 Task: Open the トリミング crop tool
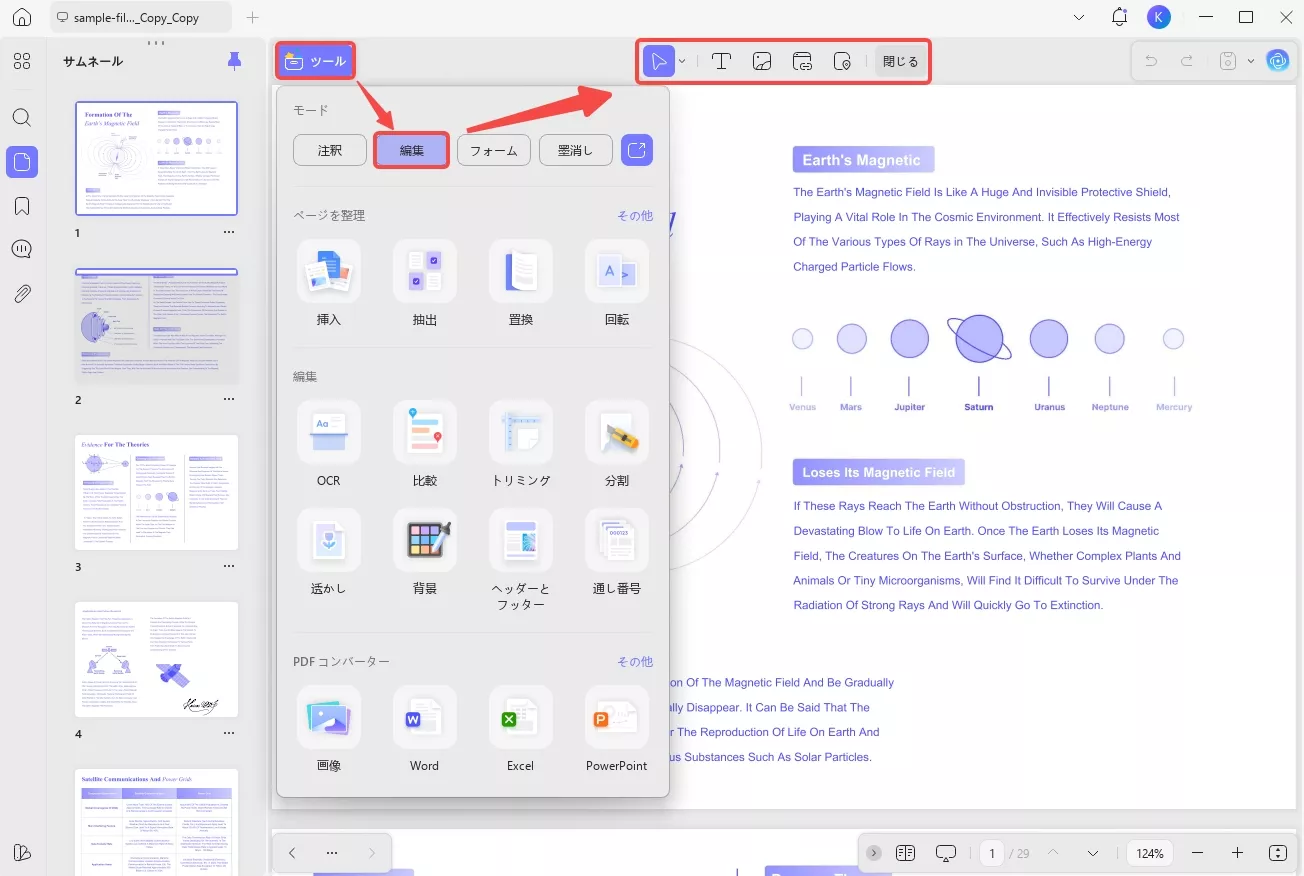point(520,443)
